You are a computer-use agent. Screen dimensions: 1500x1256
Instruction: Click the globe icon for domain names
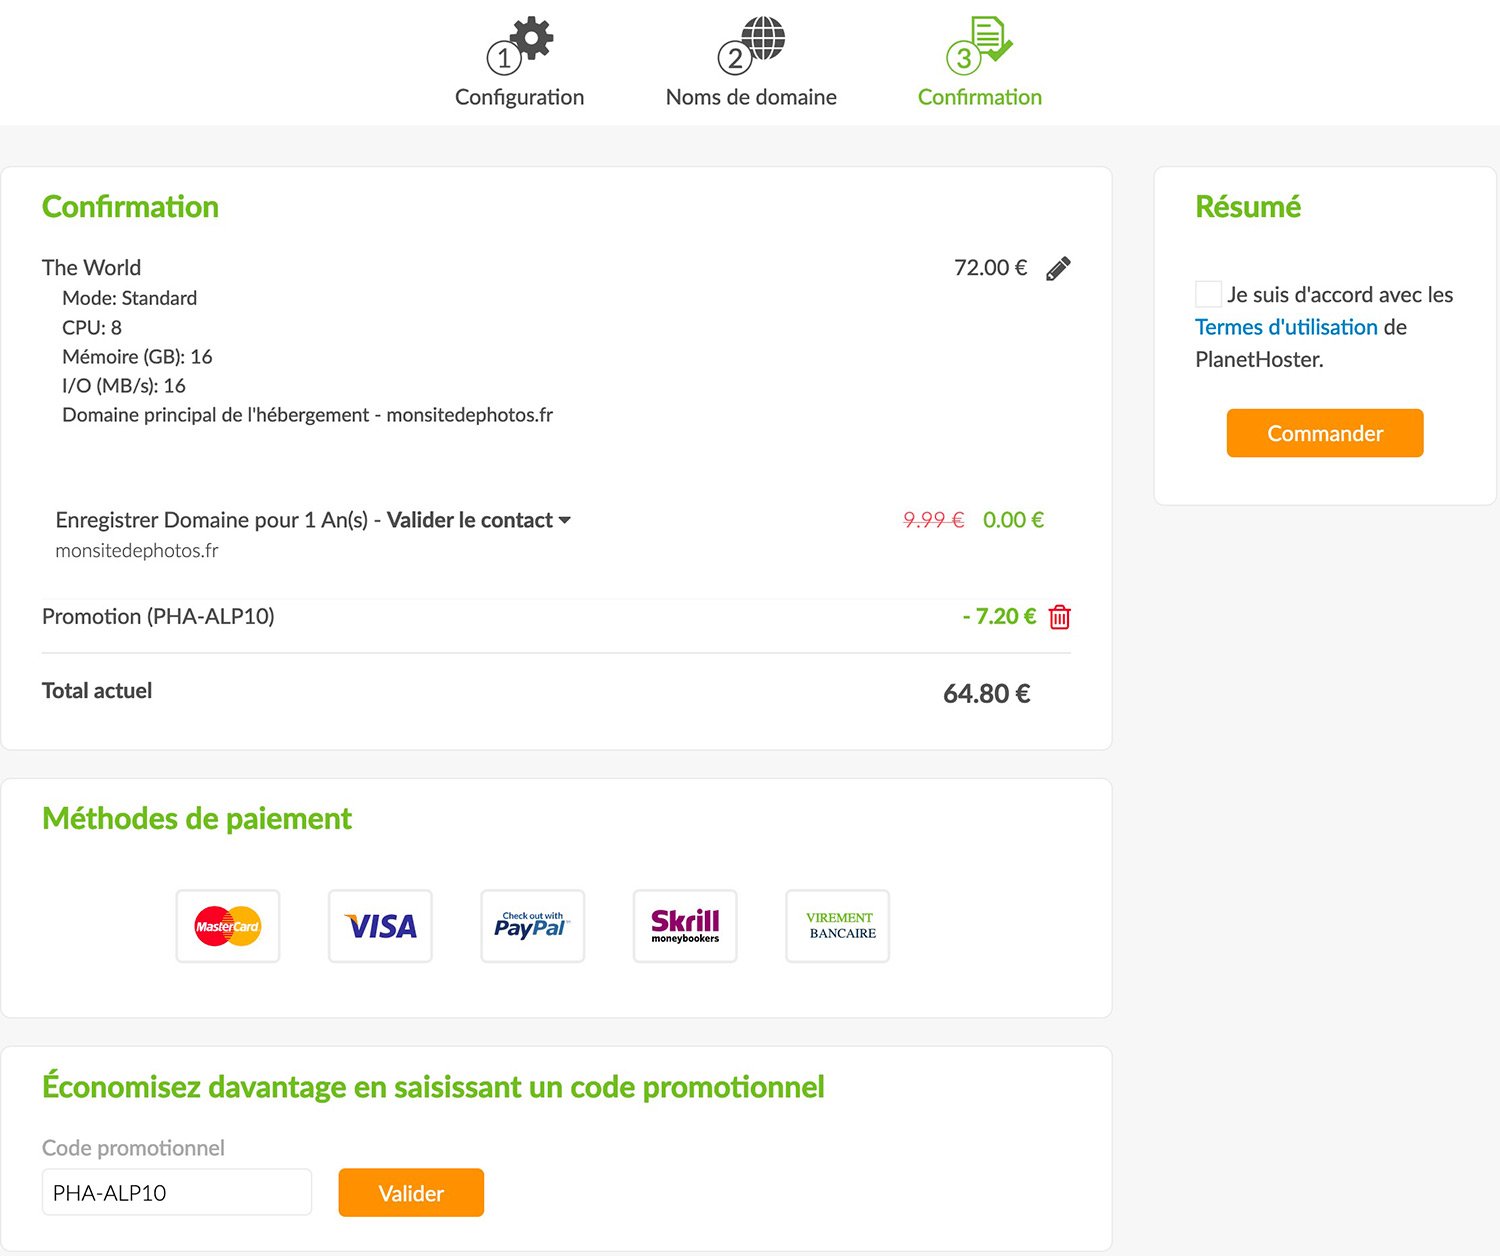(x=764, y=39)
